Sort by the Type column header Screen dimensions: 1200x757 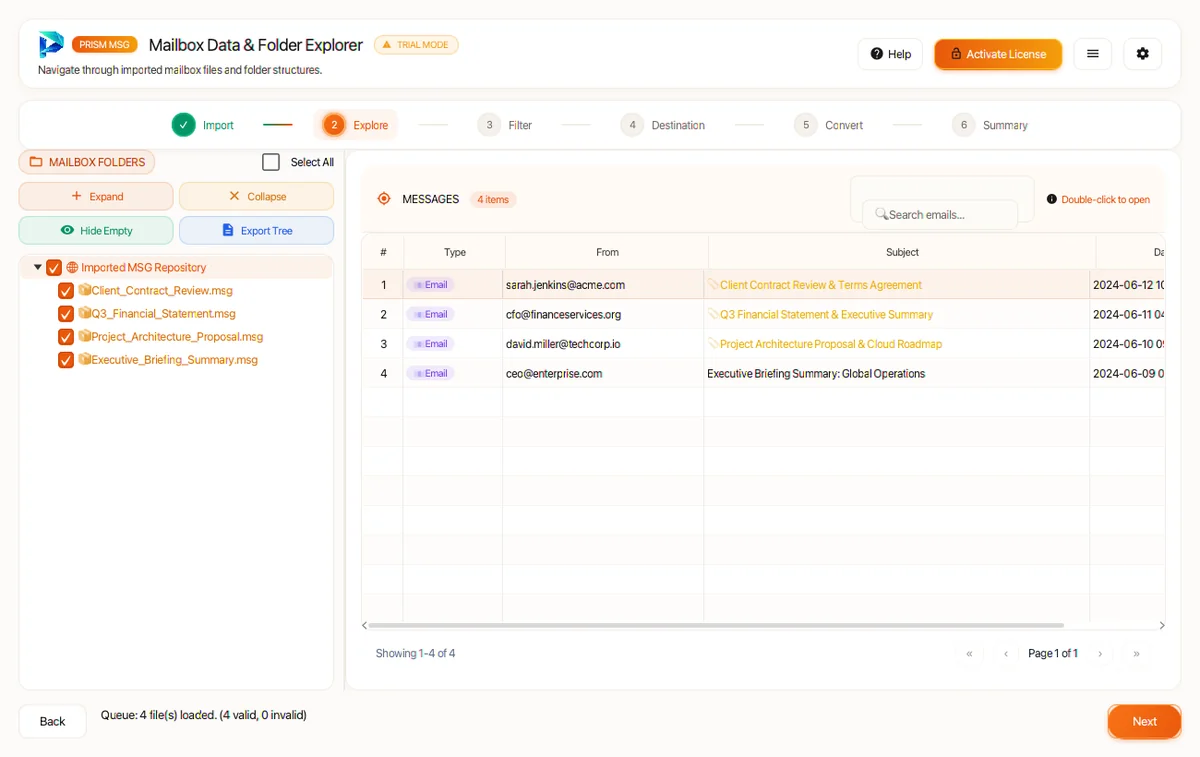(455, 252)
